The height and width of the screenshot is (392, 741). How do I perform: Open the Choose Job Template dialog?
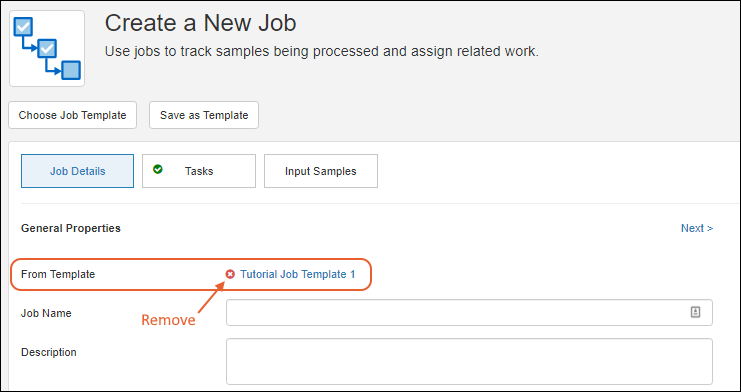coord(72,115)
